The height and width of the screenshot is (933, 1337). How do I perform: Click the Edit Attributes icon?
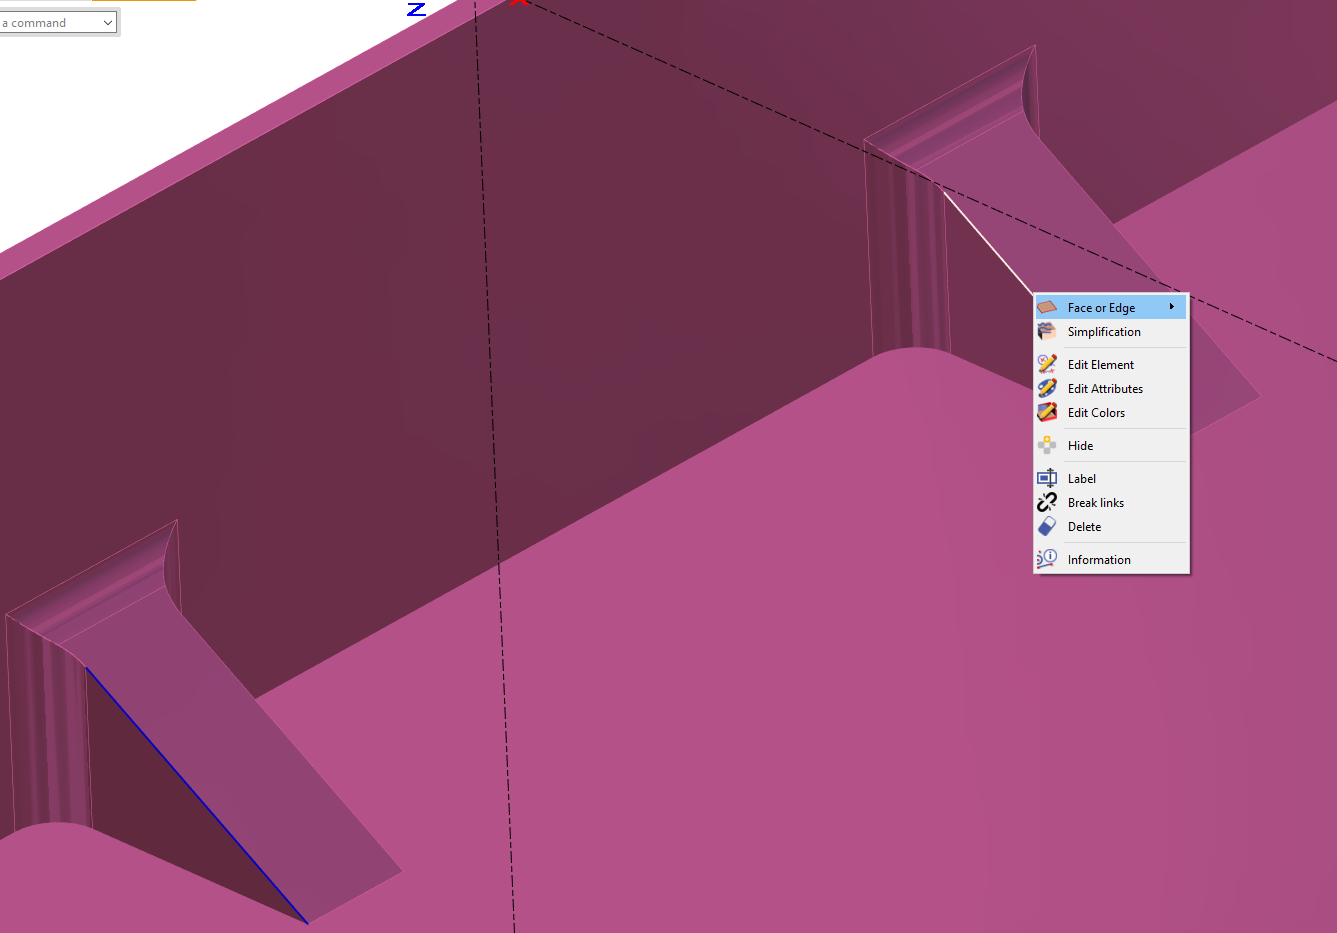1047,389
